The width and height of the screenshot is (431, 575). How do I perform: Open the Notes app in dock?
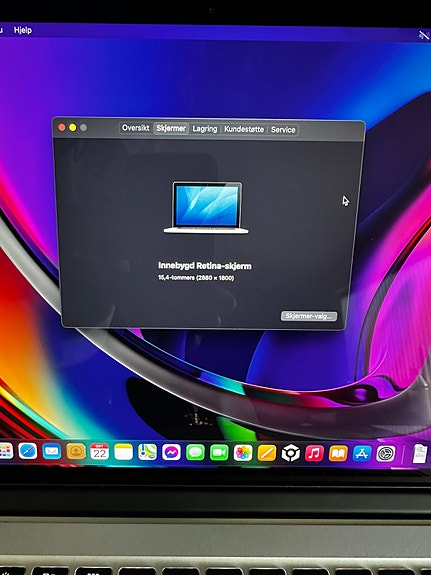[124, 452]
